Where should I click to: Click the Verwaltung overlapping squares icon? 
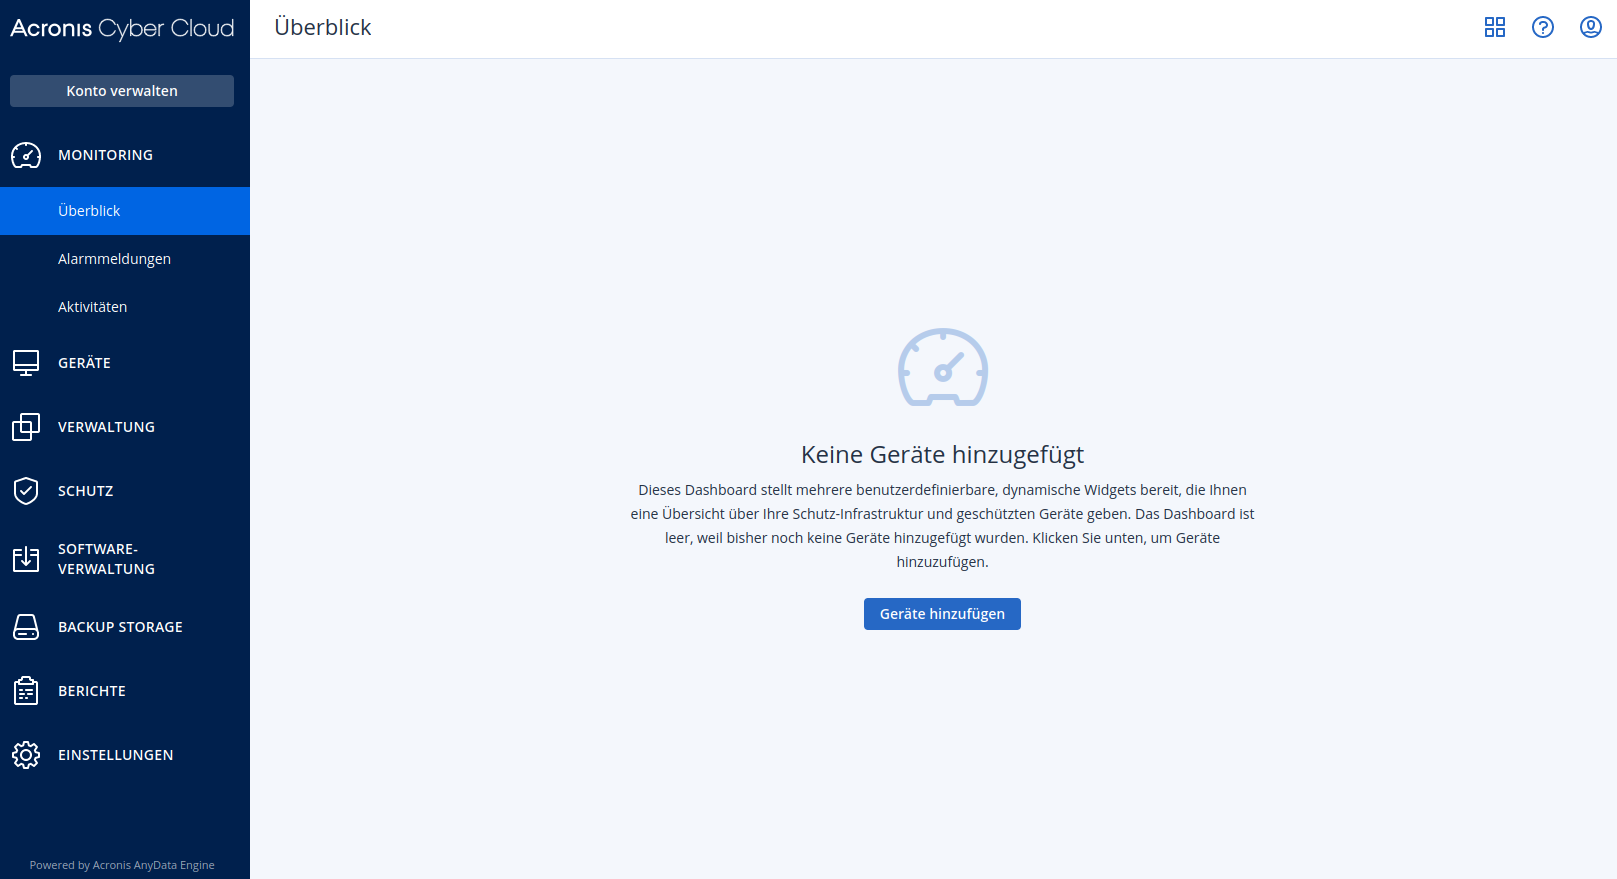(26, 427)
